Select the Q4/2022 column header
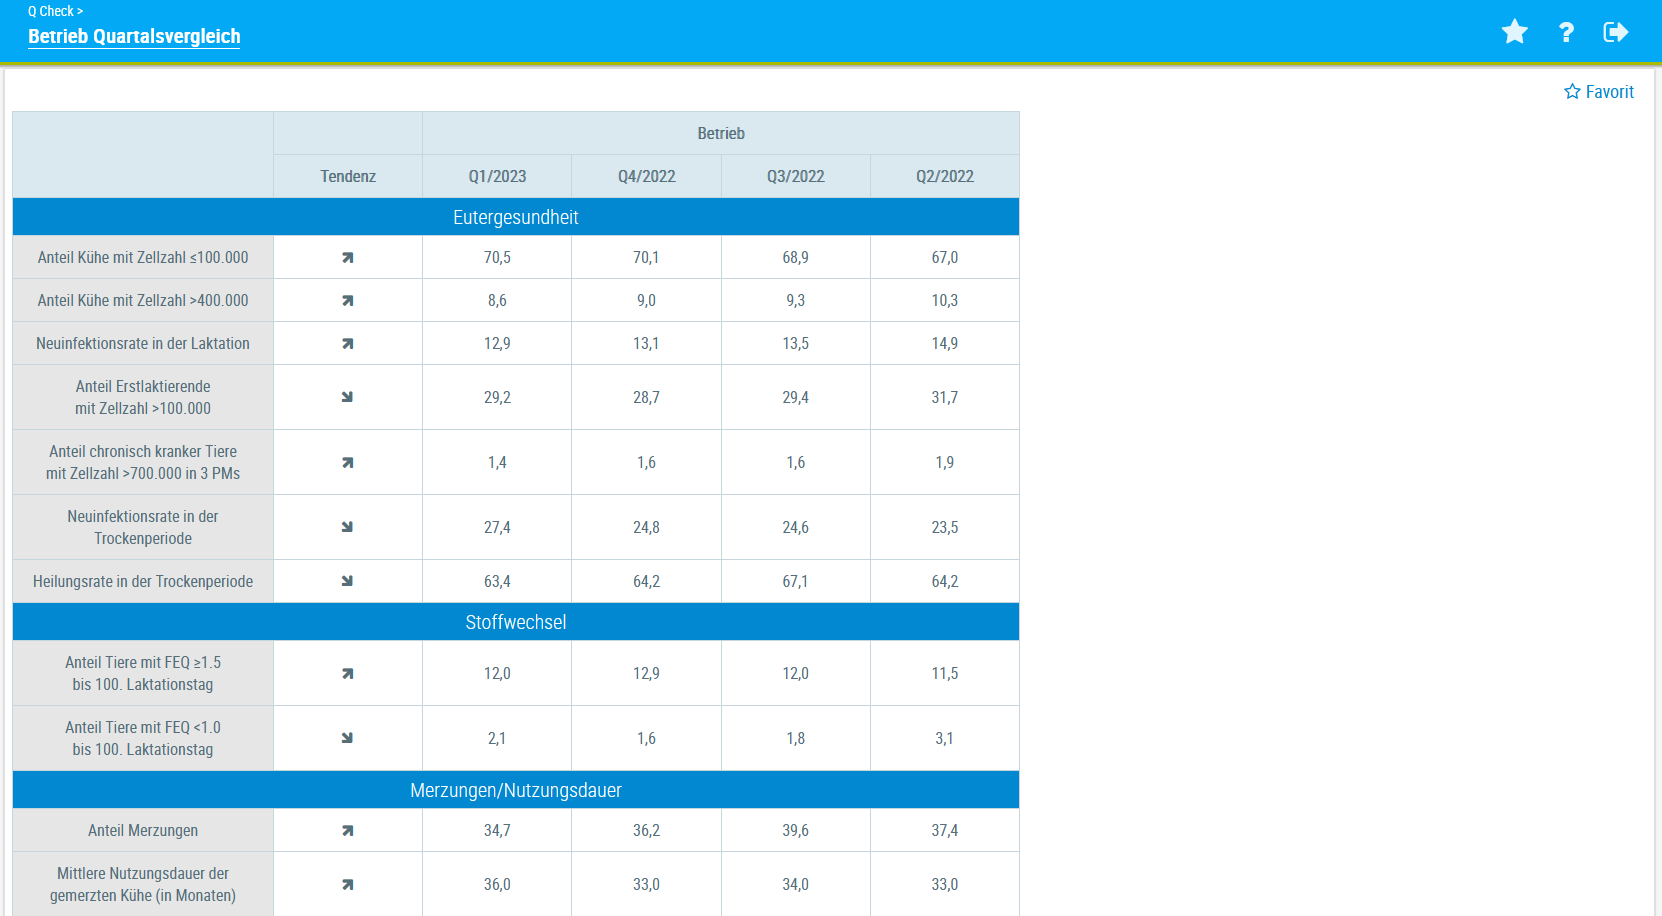This screenshot has height=916, width=1662. pyautogui.click(x=646, y=177)
